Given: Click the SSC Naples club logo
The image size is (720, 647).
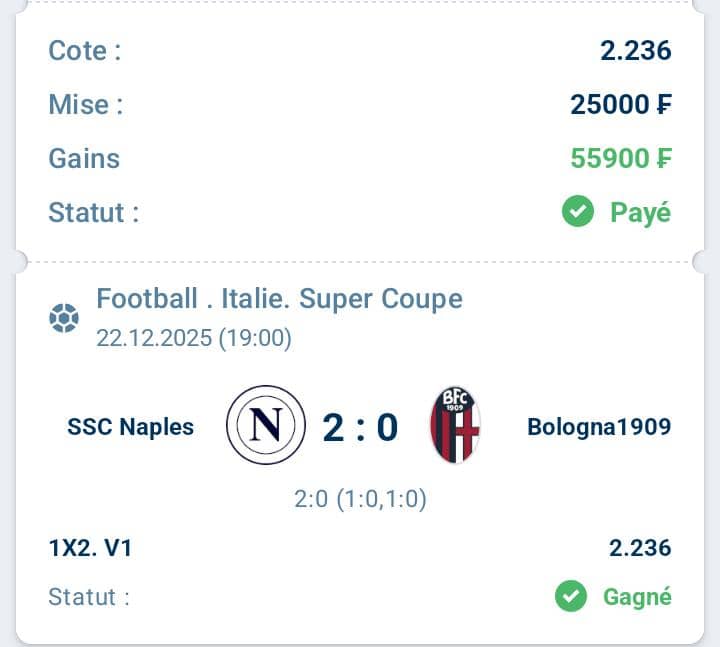Looking at the screenshot, I should coord(265,427).
